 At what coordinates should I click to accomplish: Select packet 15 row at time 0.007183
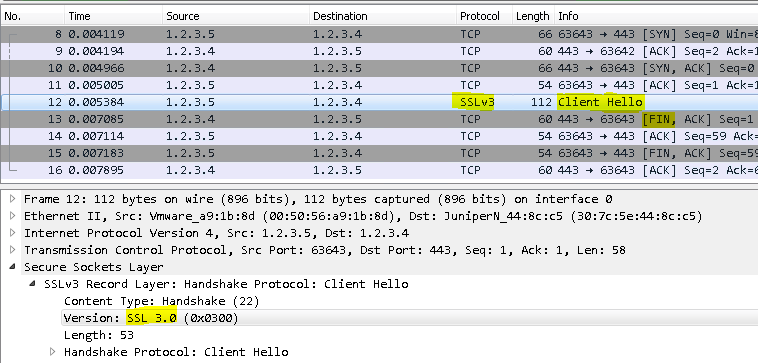379,153
